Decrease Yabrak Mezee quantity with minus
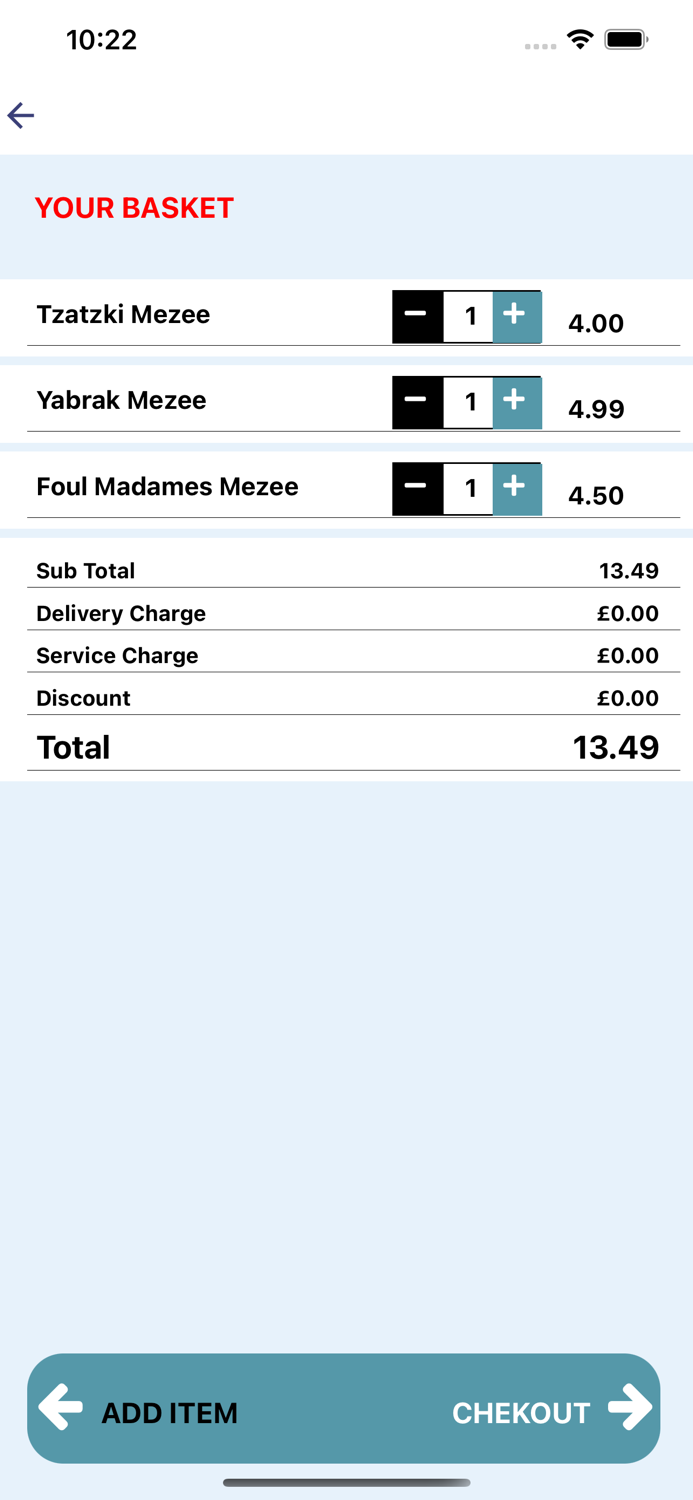693x1500 pixels. pyautogui.click(x=417, y=402)
